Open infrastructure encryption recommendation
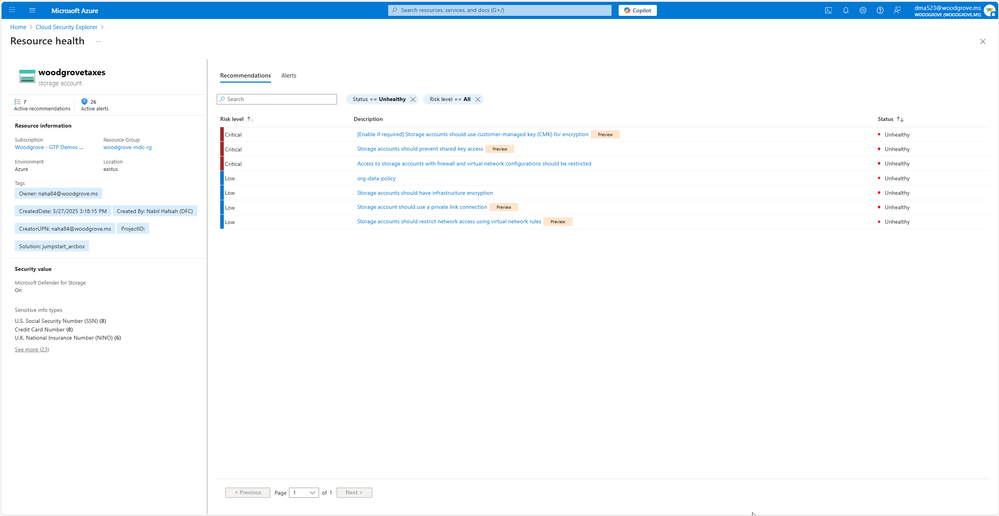 (425, 192)
